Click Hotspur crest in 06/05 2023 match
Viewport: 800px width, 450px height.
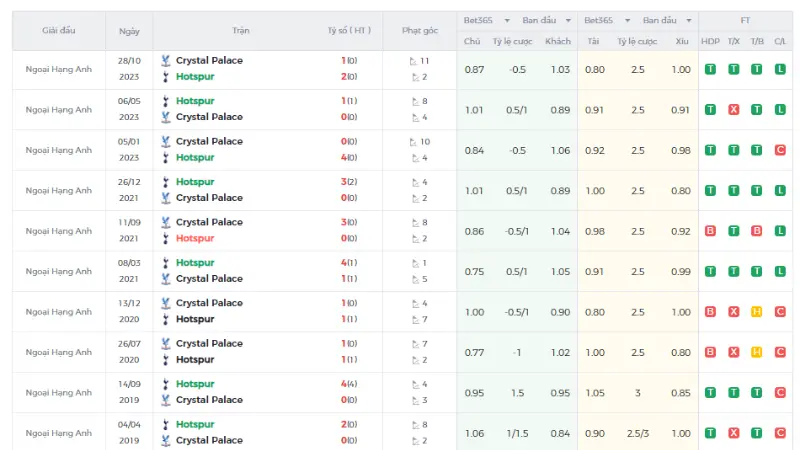(165, 101)
